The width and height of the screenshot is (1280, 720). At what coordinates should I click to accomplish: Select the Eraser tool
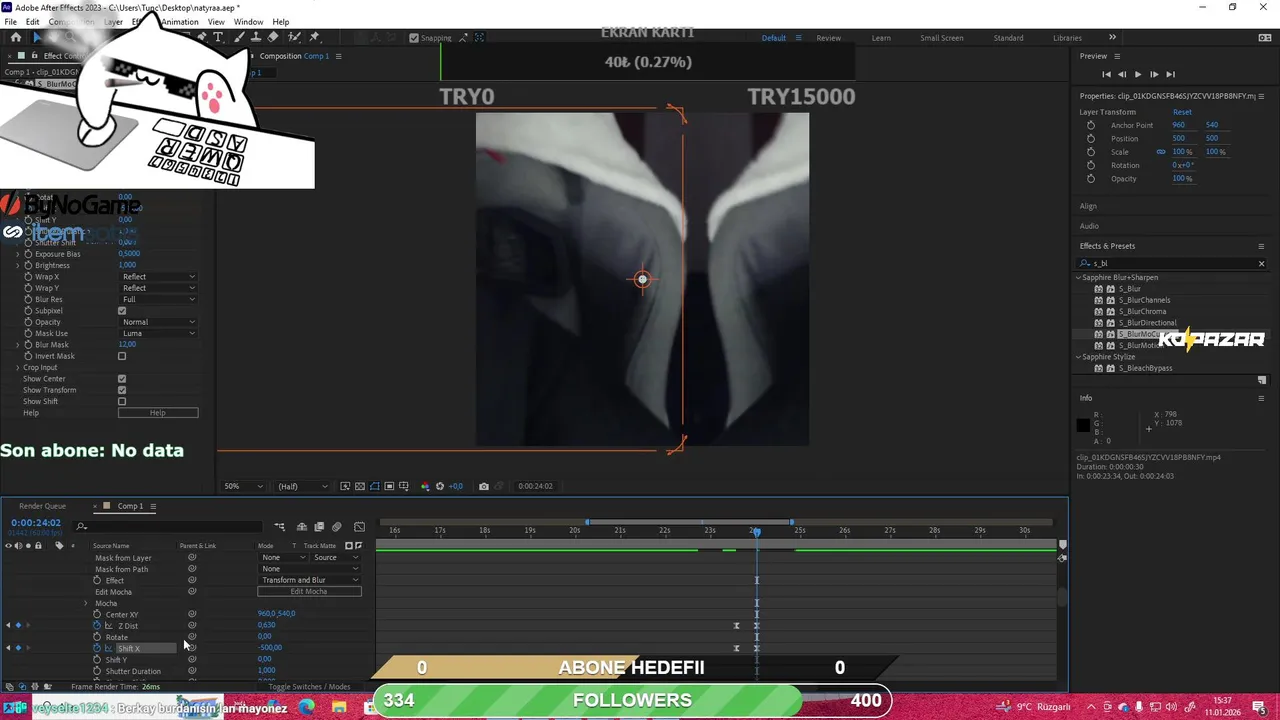[x=273, y=38]
